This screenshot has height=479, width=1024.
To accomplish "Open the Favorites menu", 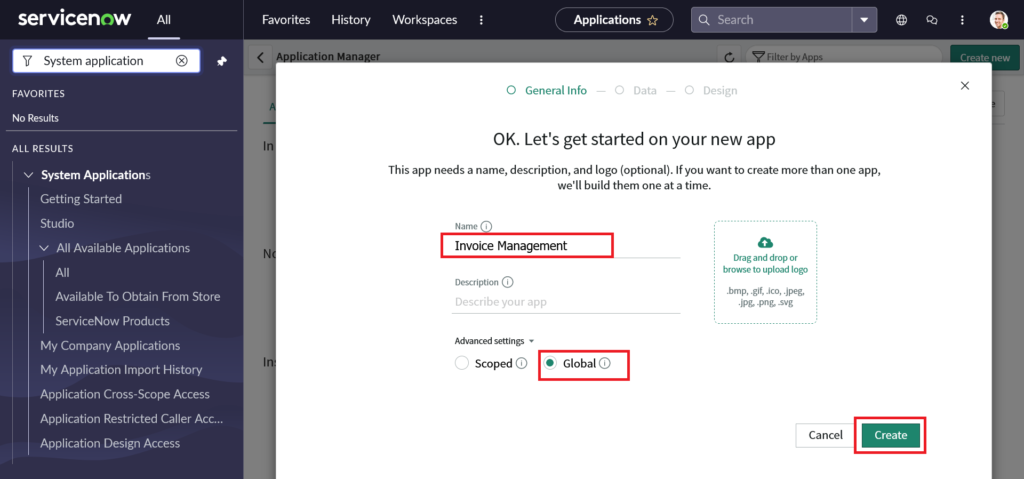I will (x=286, y=20).
